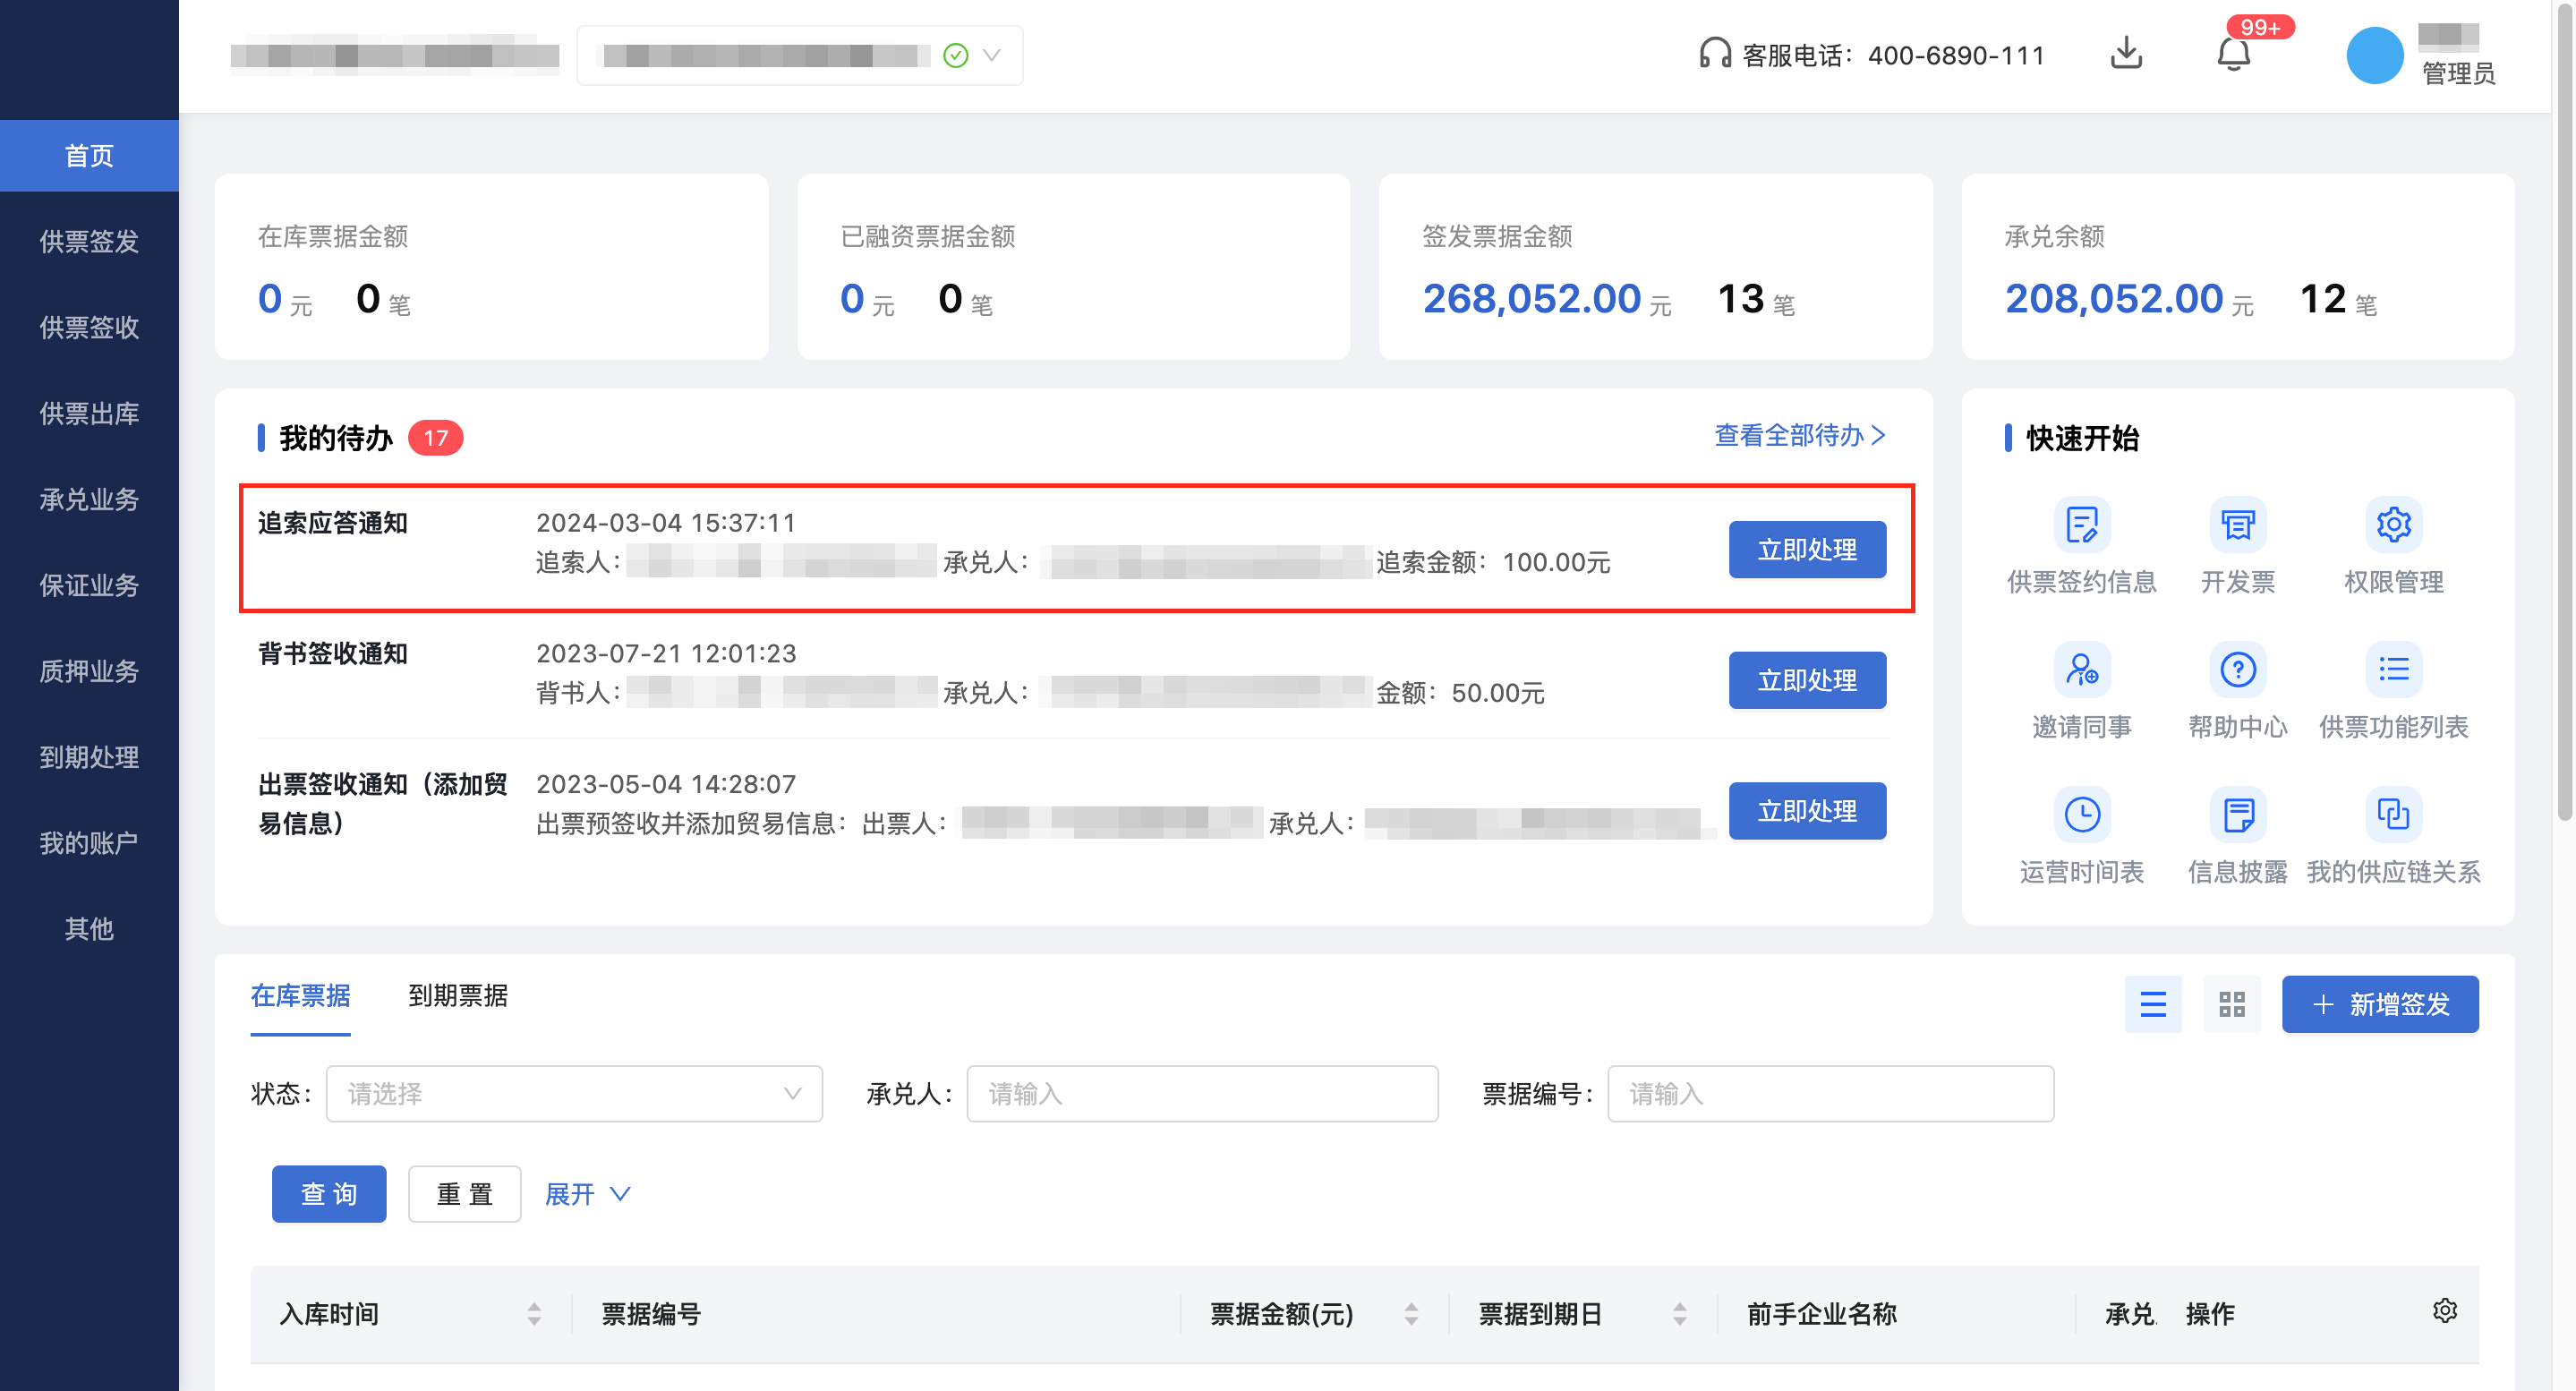The image size is (2576, 1391).
Task: Open 邀请同事 quick start icon
Action: (x=2081, y=669)
